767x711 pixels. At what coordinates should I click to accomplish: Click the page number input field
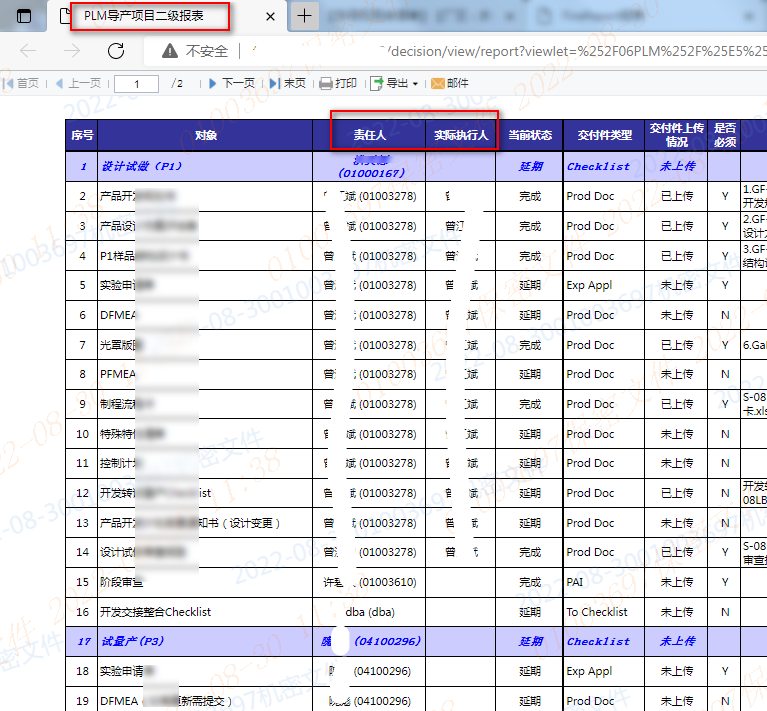137,84
